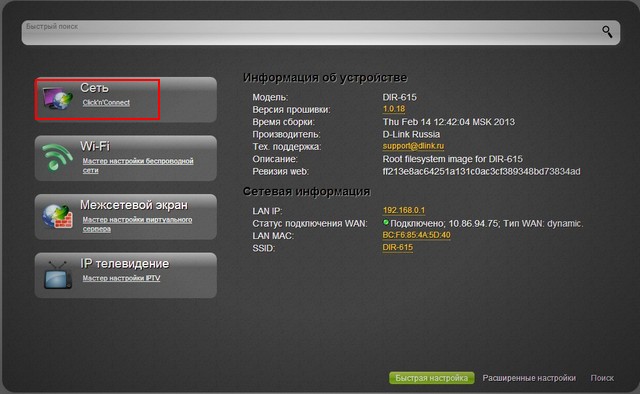Click the magnifier search icon

pos(607,32)
